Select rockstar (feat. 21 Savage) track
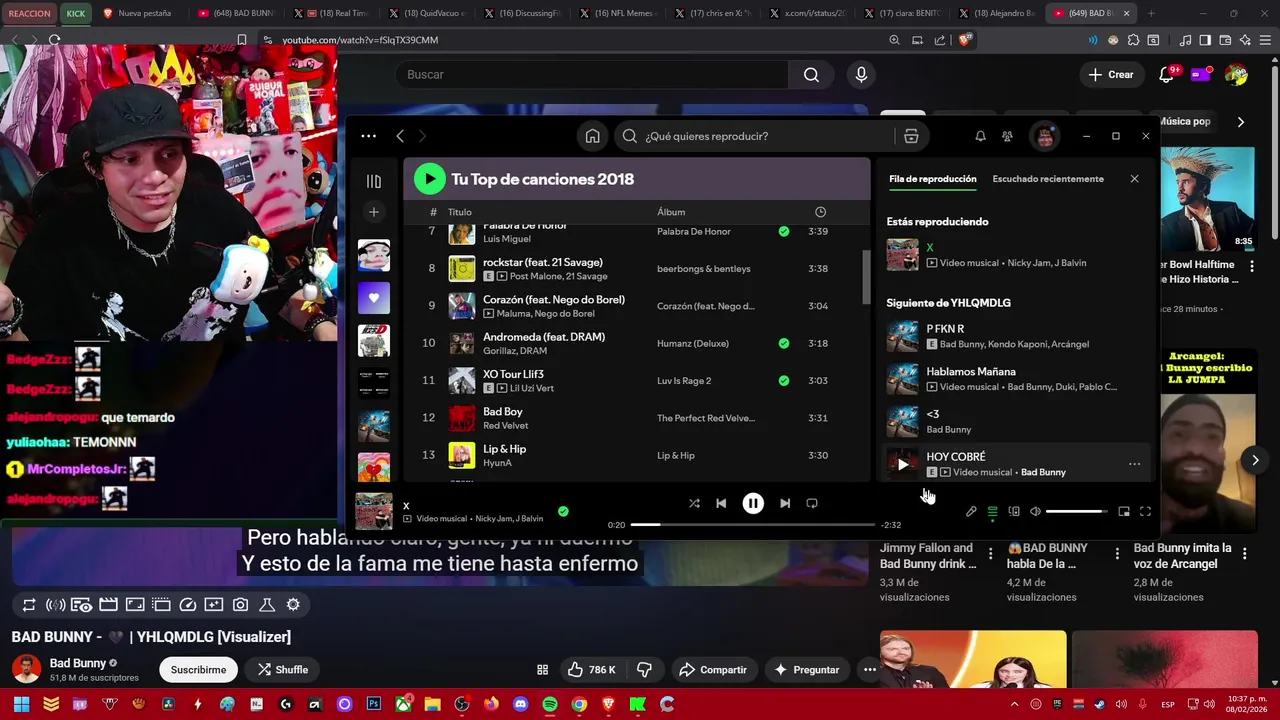 click(x=543, y=262)
